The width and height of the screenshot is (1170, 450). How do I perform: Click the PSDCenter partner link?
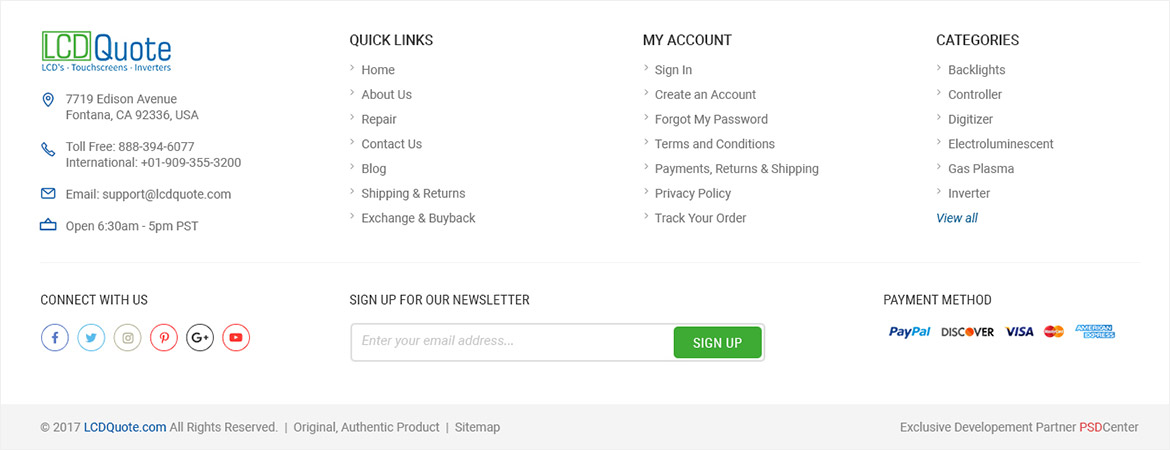tap(1109, 428)
